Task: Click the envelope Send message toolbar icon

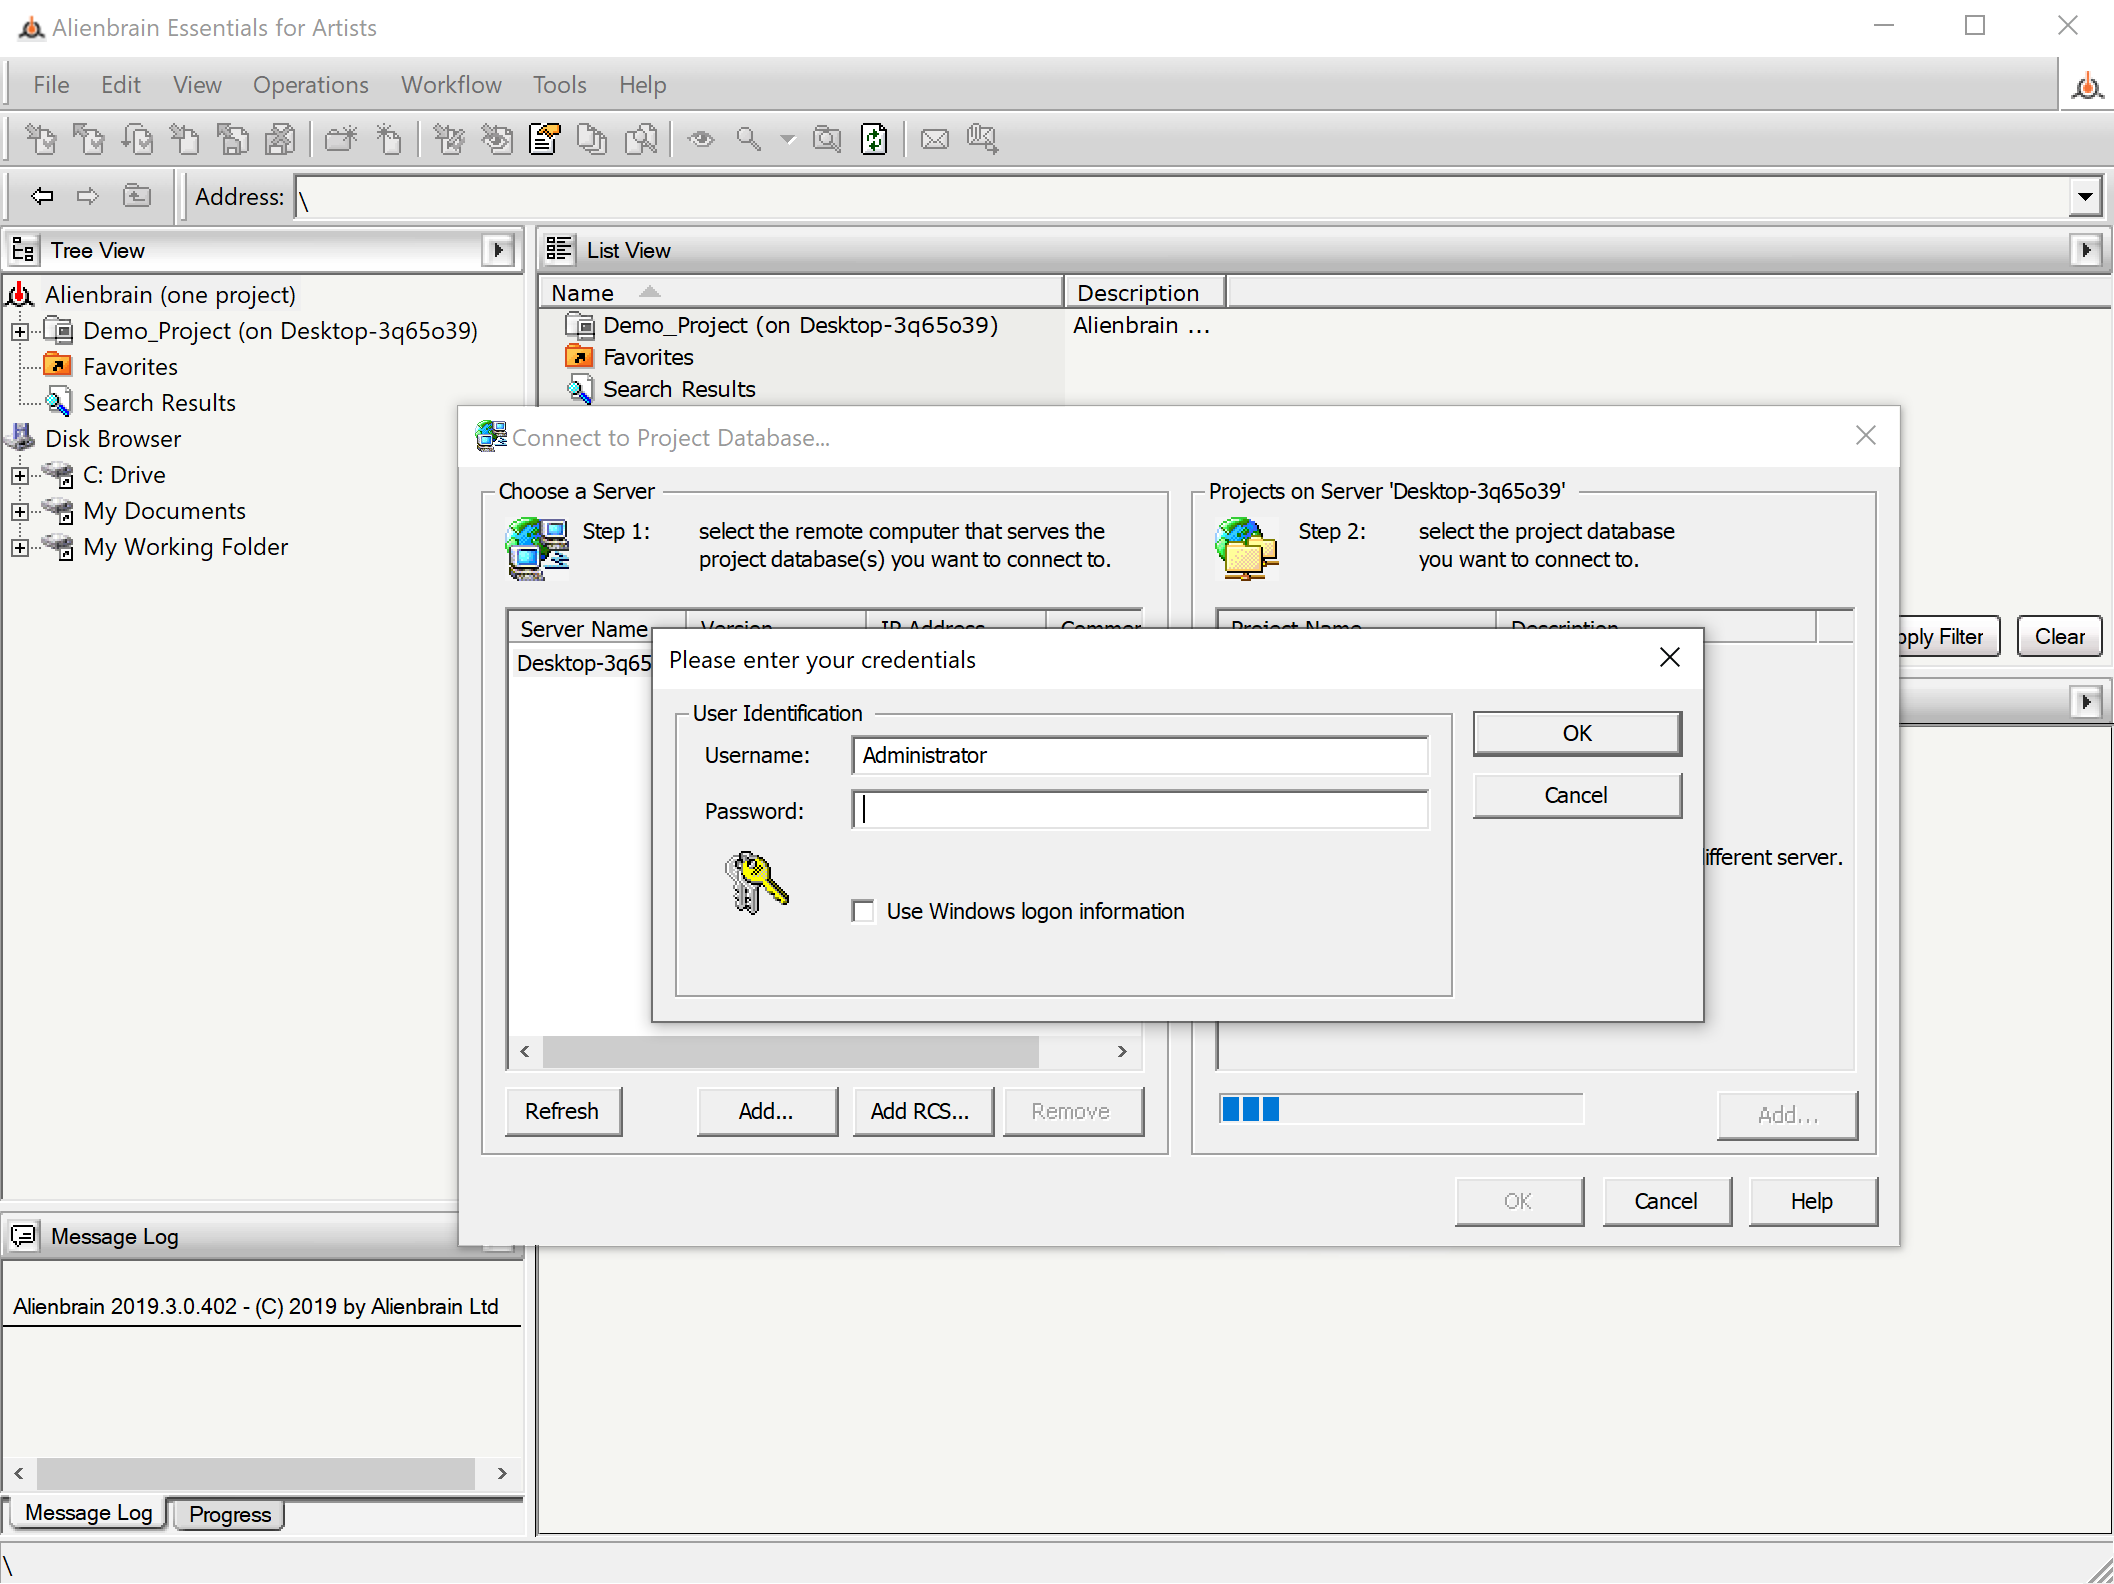Action: [934, 139]
